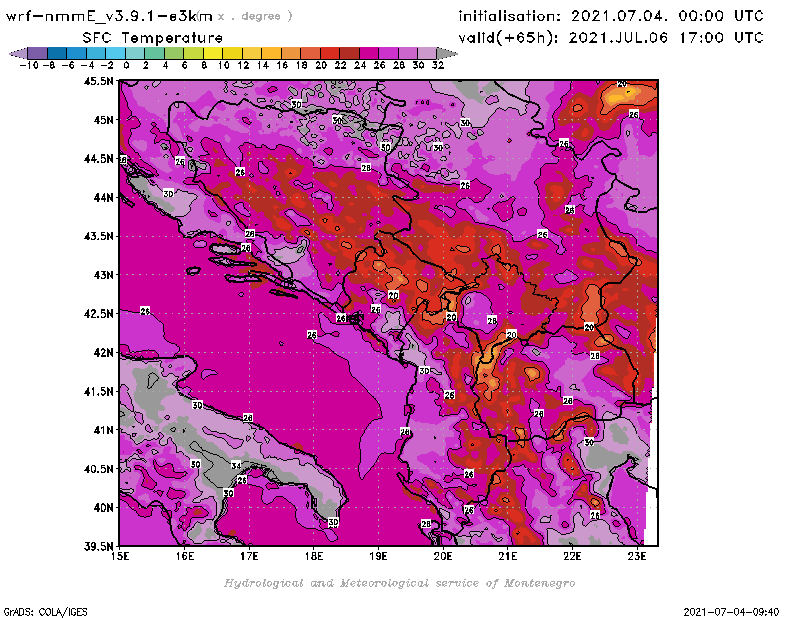Click the 'GrADS: COLA/IGES' credit text
Viewport: 800px width, 618px height.
[45, 612]
